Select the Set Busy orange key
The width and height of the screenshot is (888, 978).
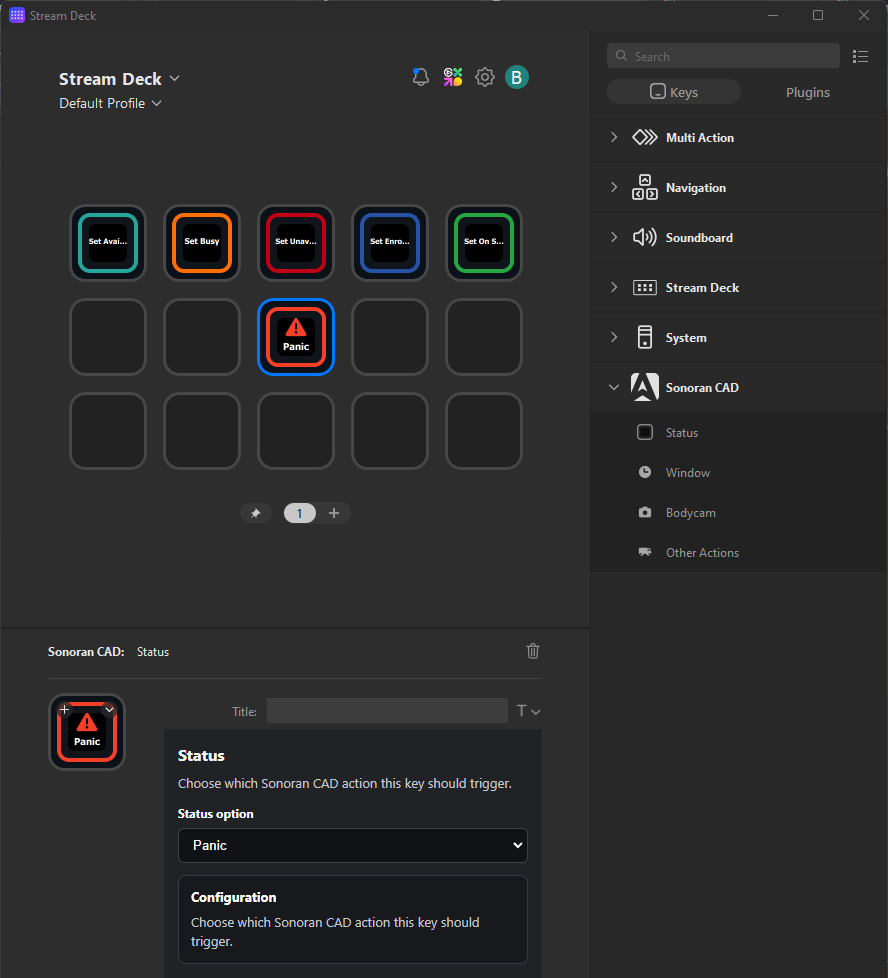click(202, 243)
